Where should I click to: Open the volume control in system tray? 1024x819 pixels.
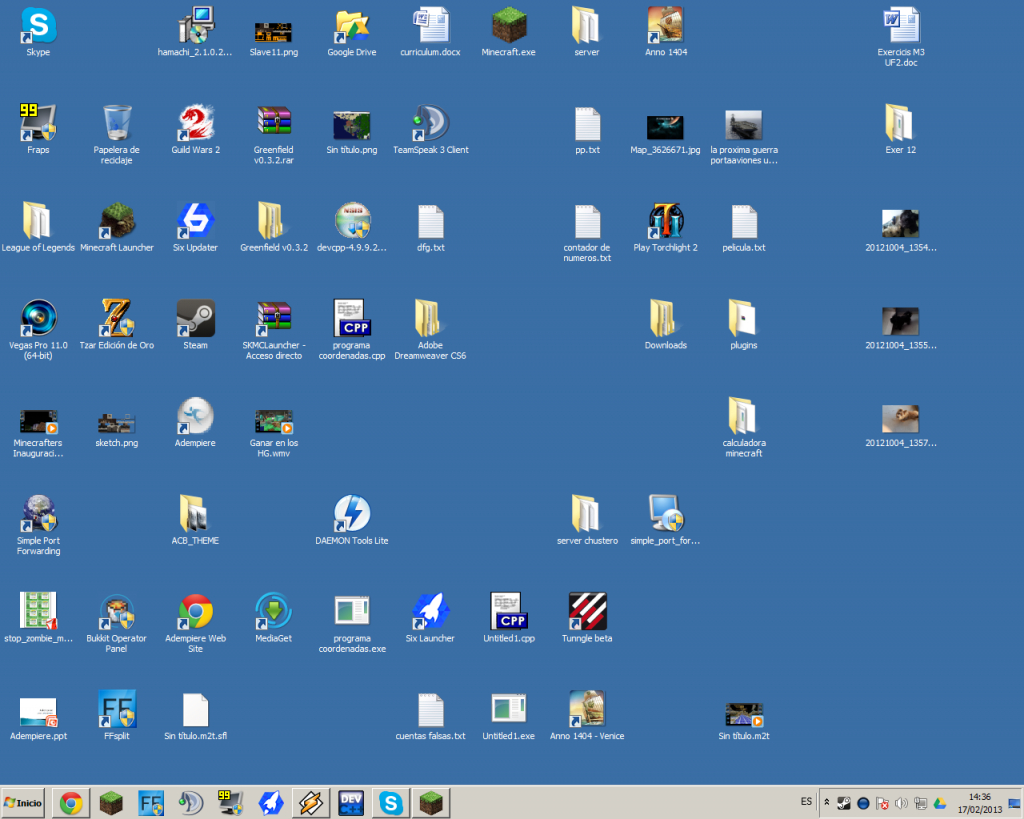pos(901,803)
